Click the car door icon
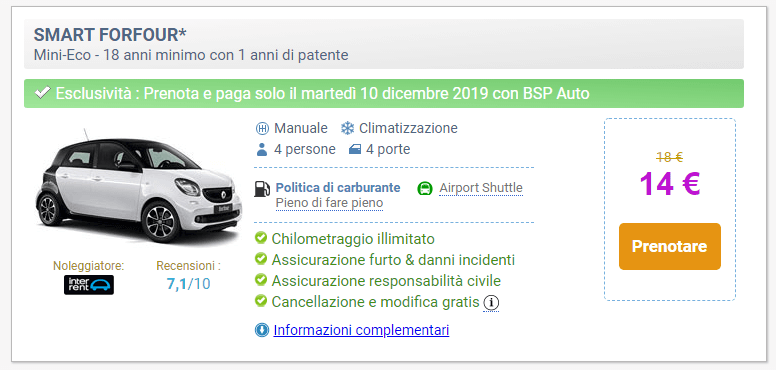Image resolution: width=776 pixels, height=370 pixels. 355,149
